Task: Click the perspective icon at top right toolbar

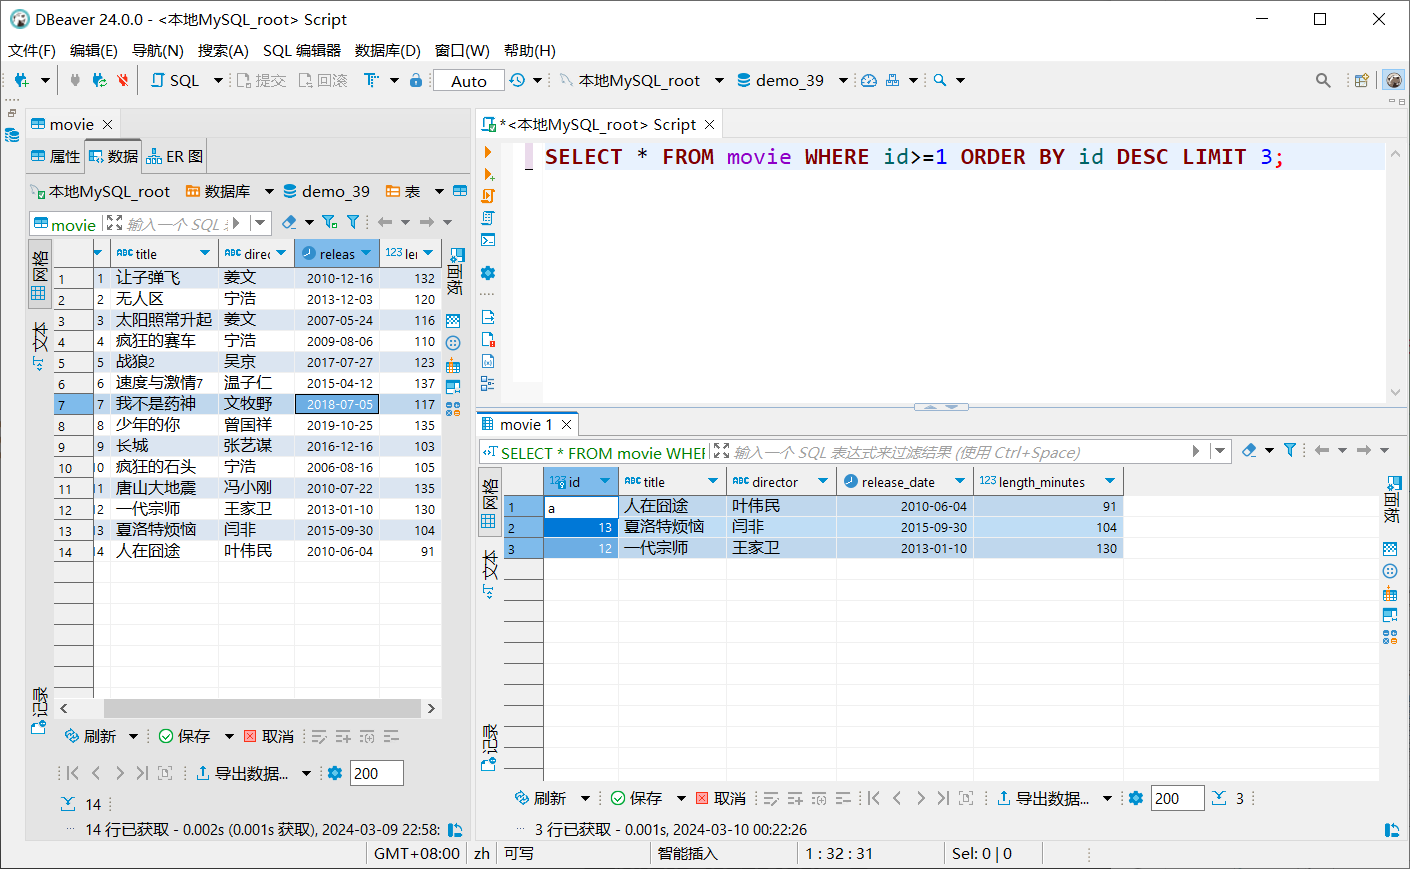Action: (1361, 80)
